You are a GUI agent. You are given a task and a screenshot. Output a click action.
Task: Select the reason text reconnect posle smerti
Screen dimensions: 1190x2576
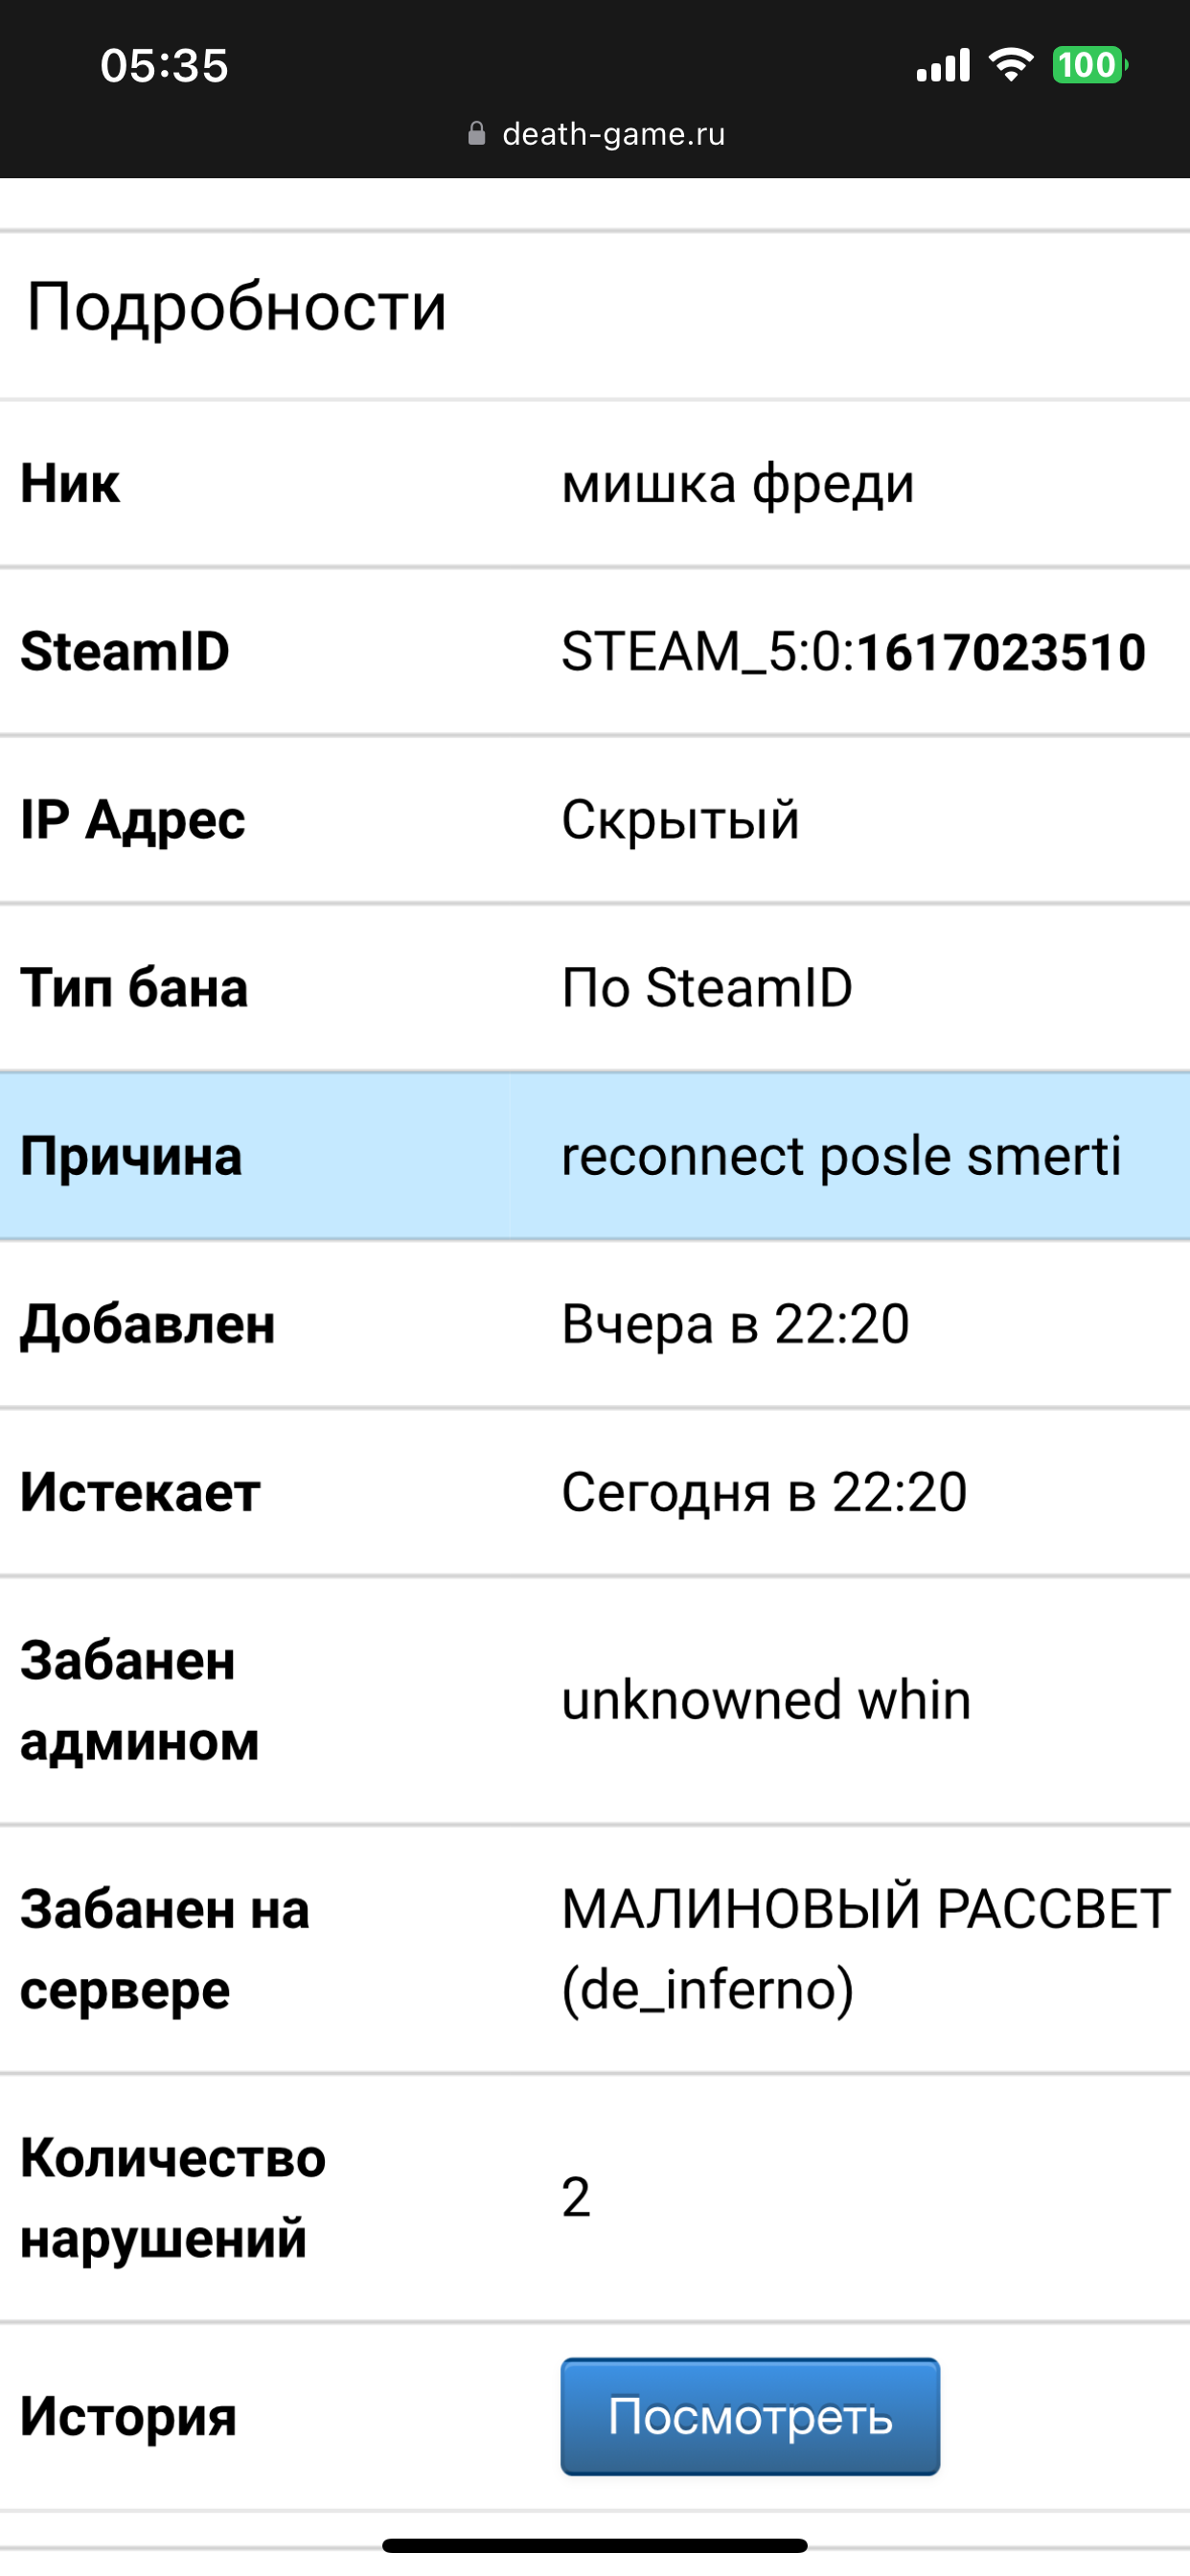coord(841,1156)
